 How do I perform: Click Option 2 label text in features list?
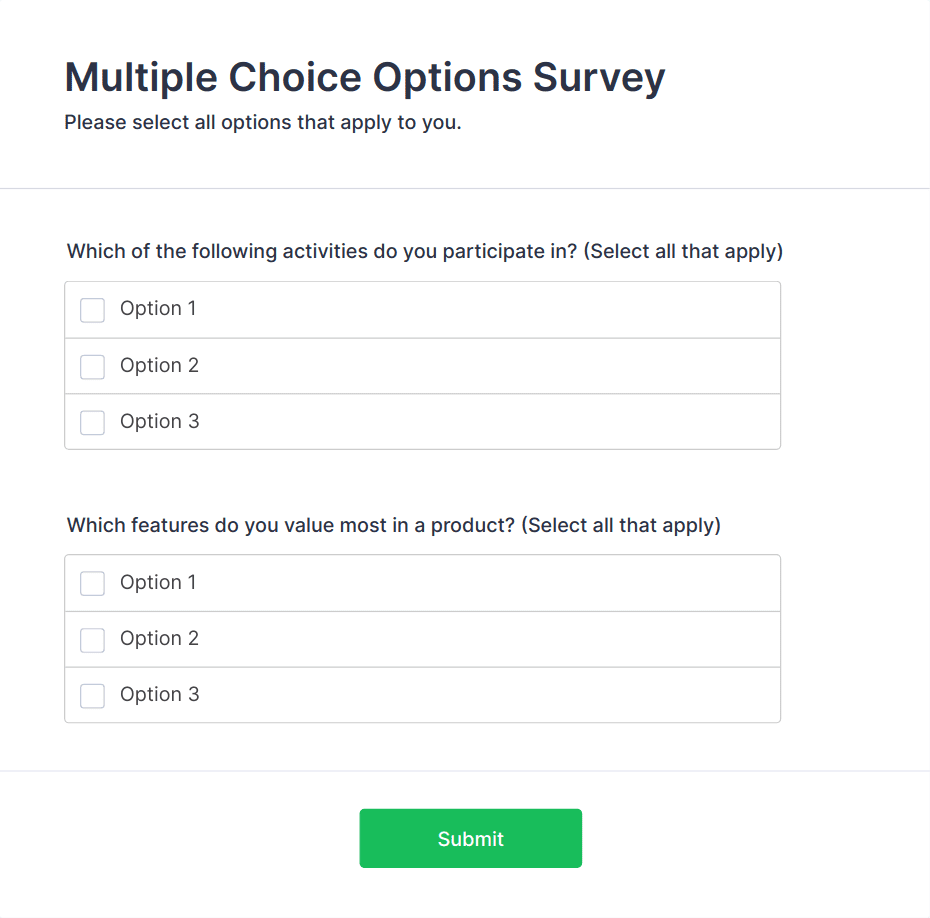click(x=159, y=639)
